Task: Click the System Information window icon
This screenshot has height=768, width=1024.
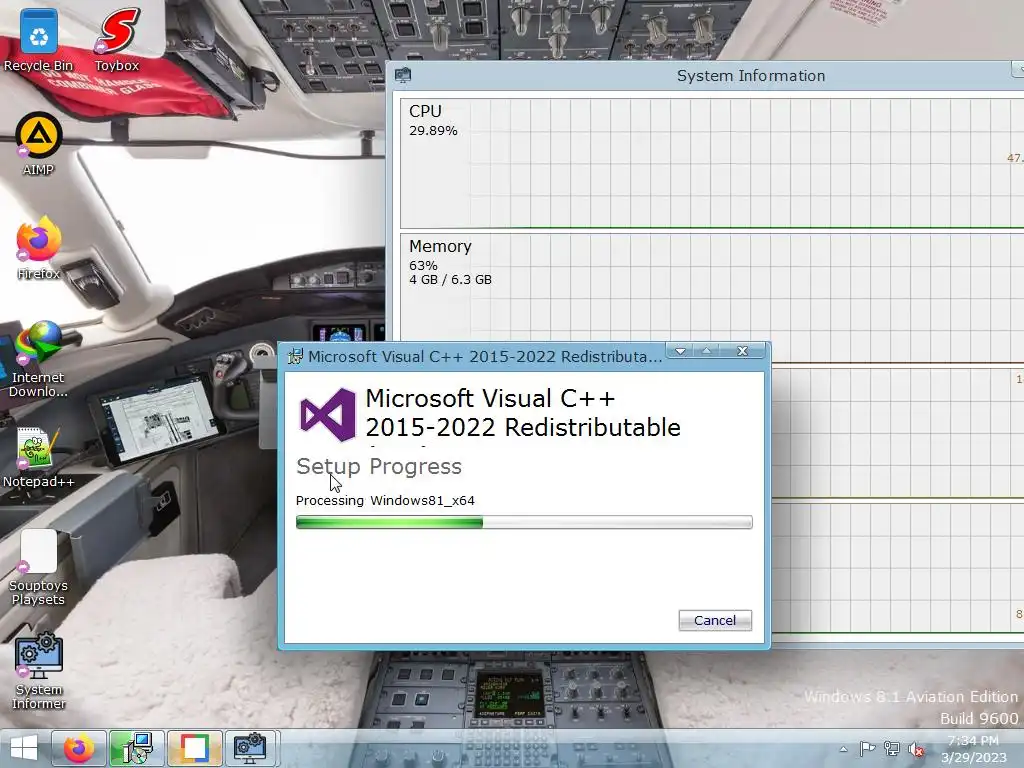Action: pos(403,75)
